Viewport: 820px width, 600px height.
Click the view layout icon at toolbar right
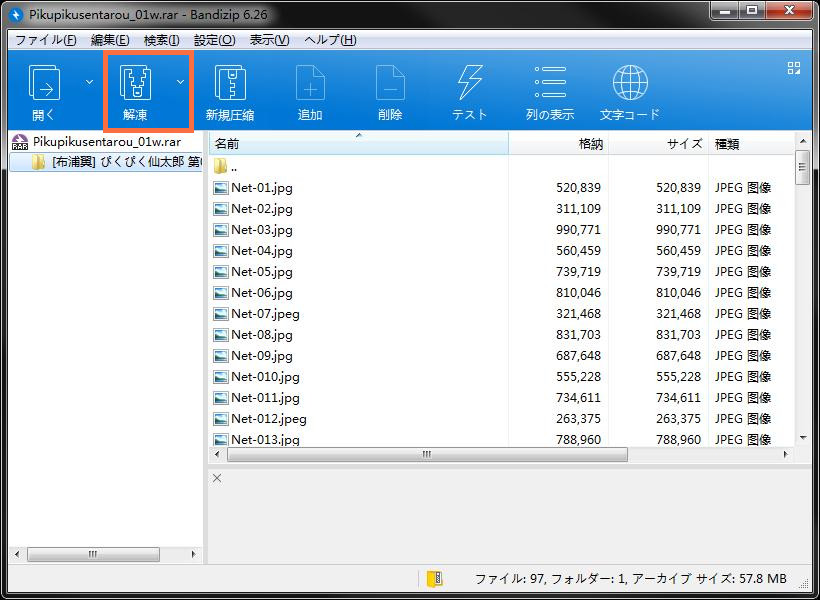point(794,68)
